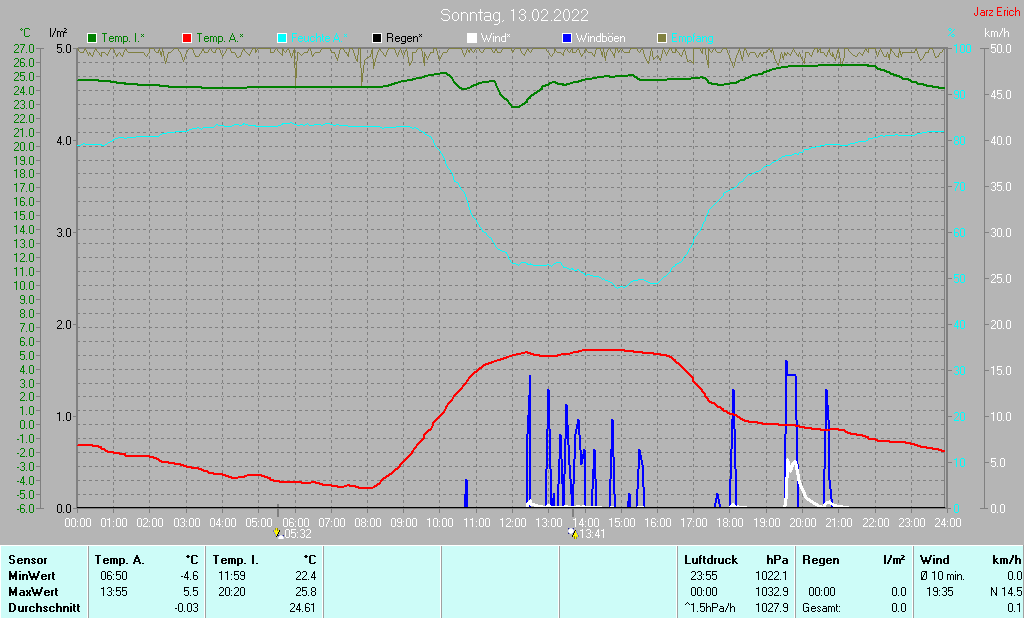This screenshot has height=618, width=1024.
Task: Click the red Temp. A. legend swatch
Action: [x=187, y=38]
